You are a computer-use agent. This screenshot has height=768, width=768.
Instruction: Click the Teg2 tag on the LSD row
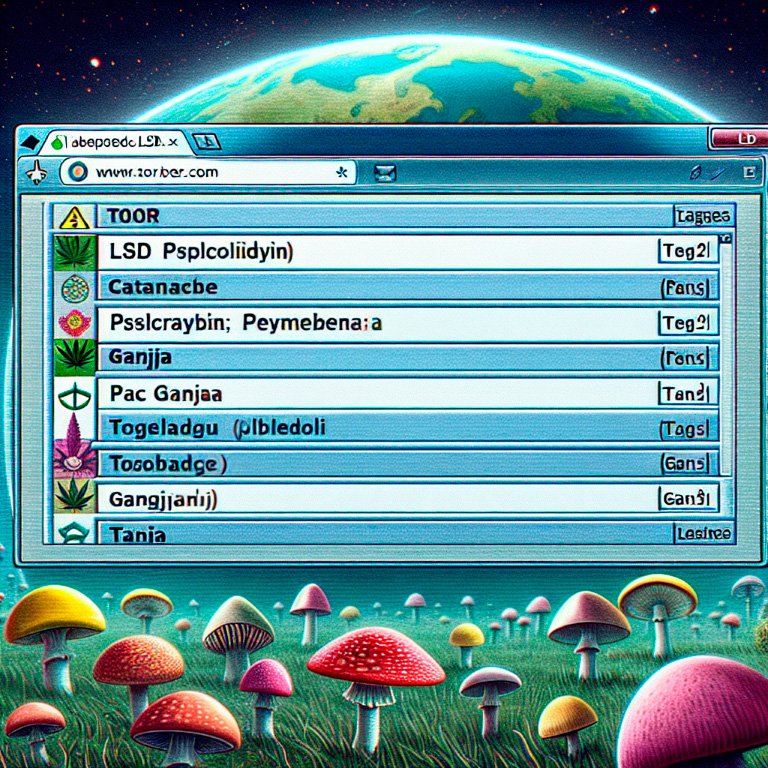pos(686,252)
